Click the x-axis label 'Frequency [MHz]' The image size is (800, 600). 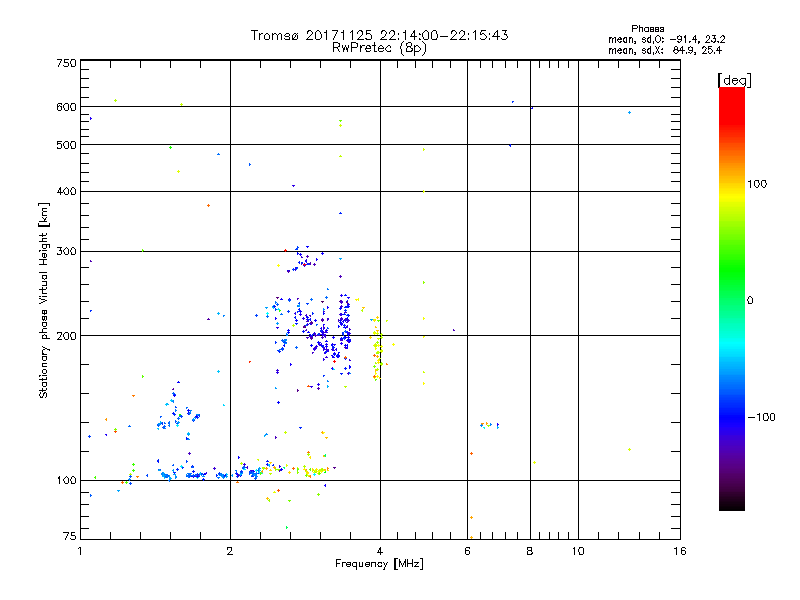pos(379,564)
